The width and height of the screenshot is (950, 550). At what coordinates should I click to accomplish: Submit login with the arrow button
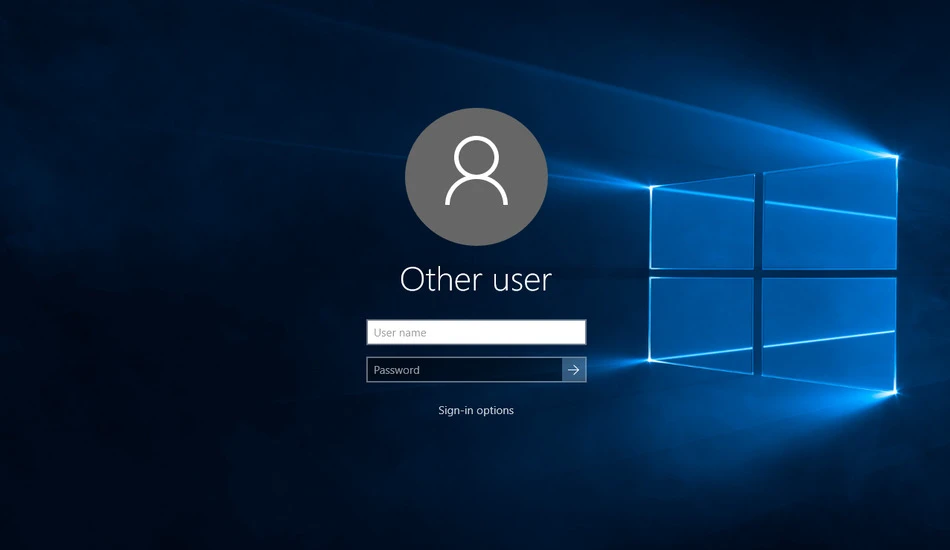tap(574, 369)
